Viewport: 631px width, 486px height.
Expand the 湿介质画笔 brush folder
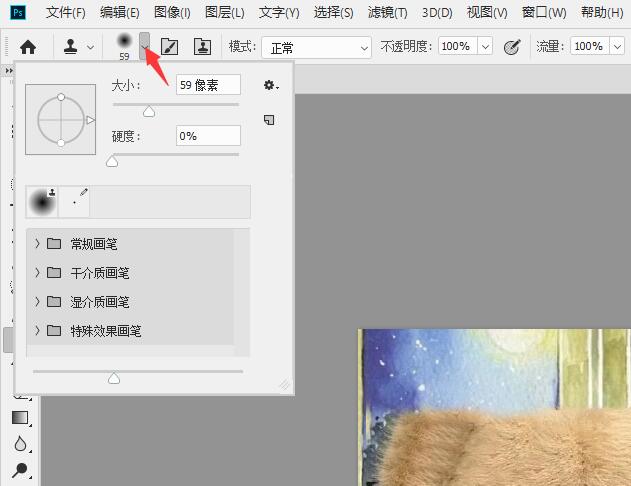[x=37, y=302]
